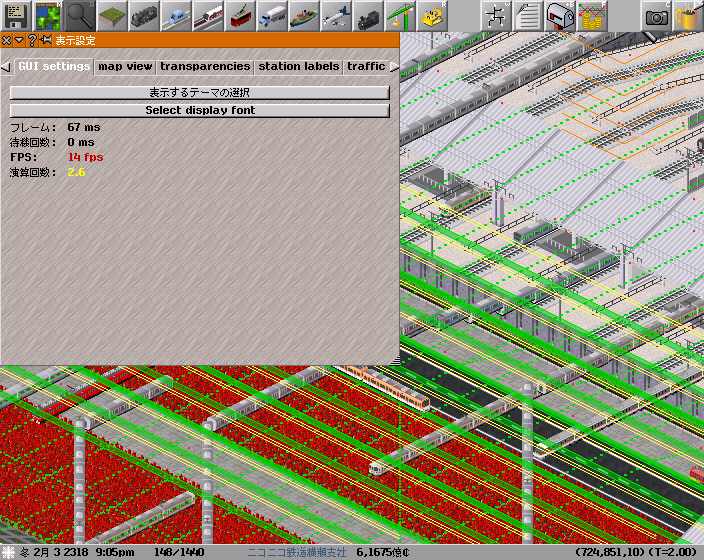Click the yellow 2.6 演算回数 value
This screenshot has height=560, width=704.
pyautogui.click(x=76, y=172)
